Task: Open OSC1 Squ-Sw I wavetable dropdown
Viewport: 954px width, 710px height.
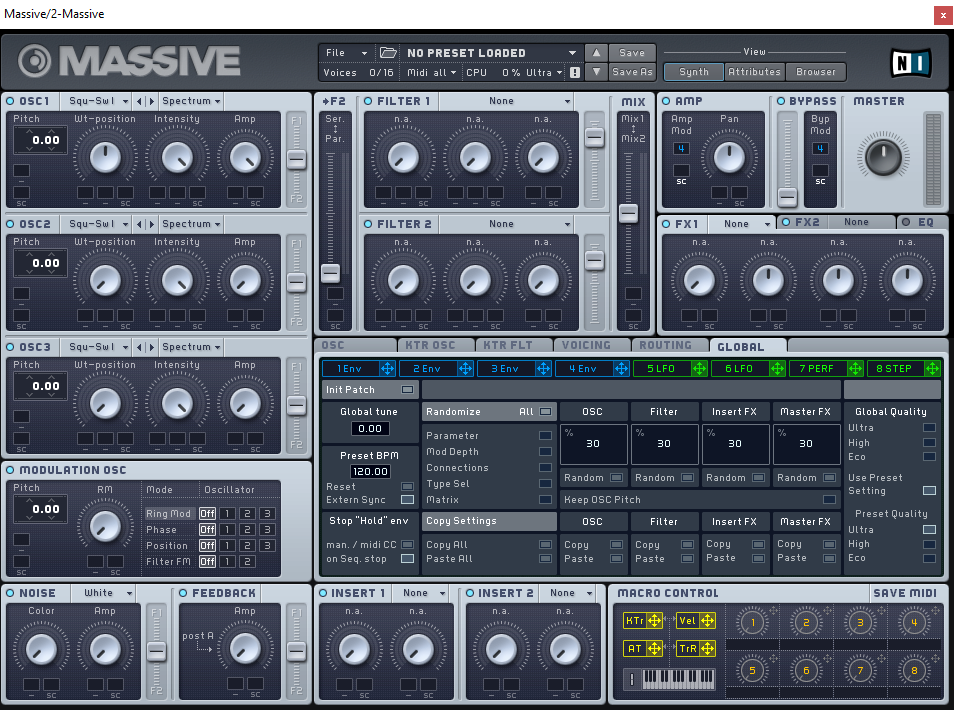Action: click(x=97, y=101)
